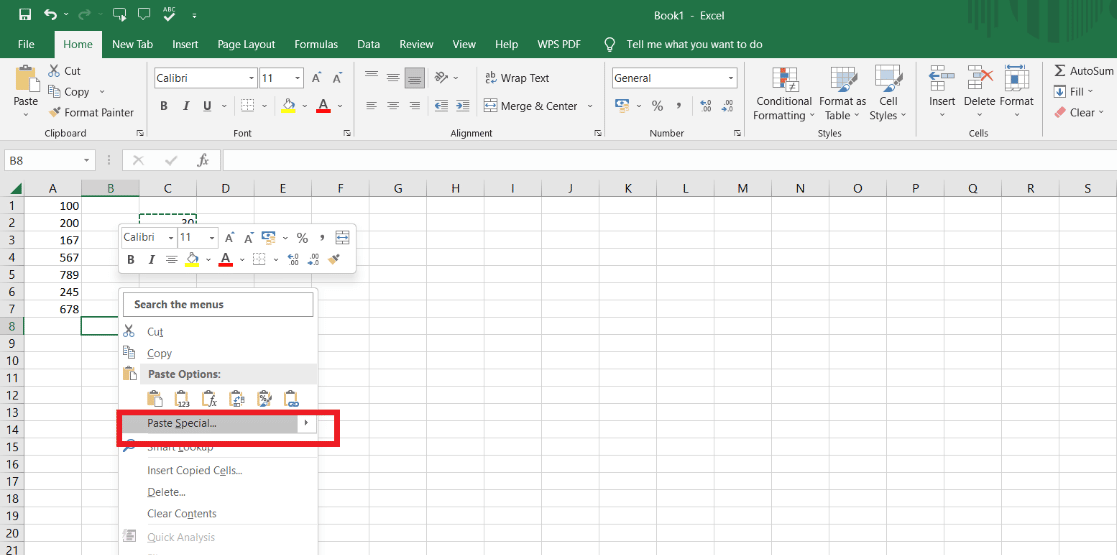The width and height of the screenshot is (1117, 555).
Task: Toggle Bold in the ribbon Font group
Action: tap(164, 106)
